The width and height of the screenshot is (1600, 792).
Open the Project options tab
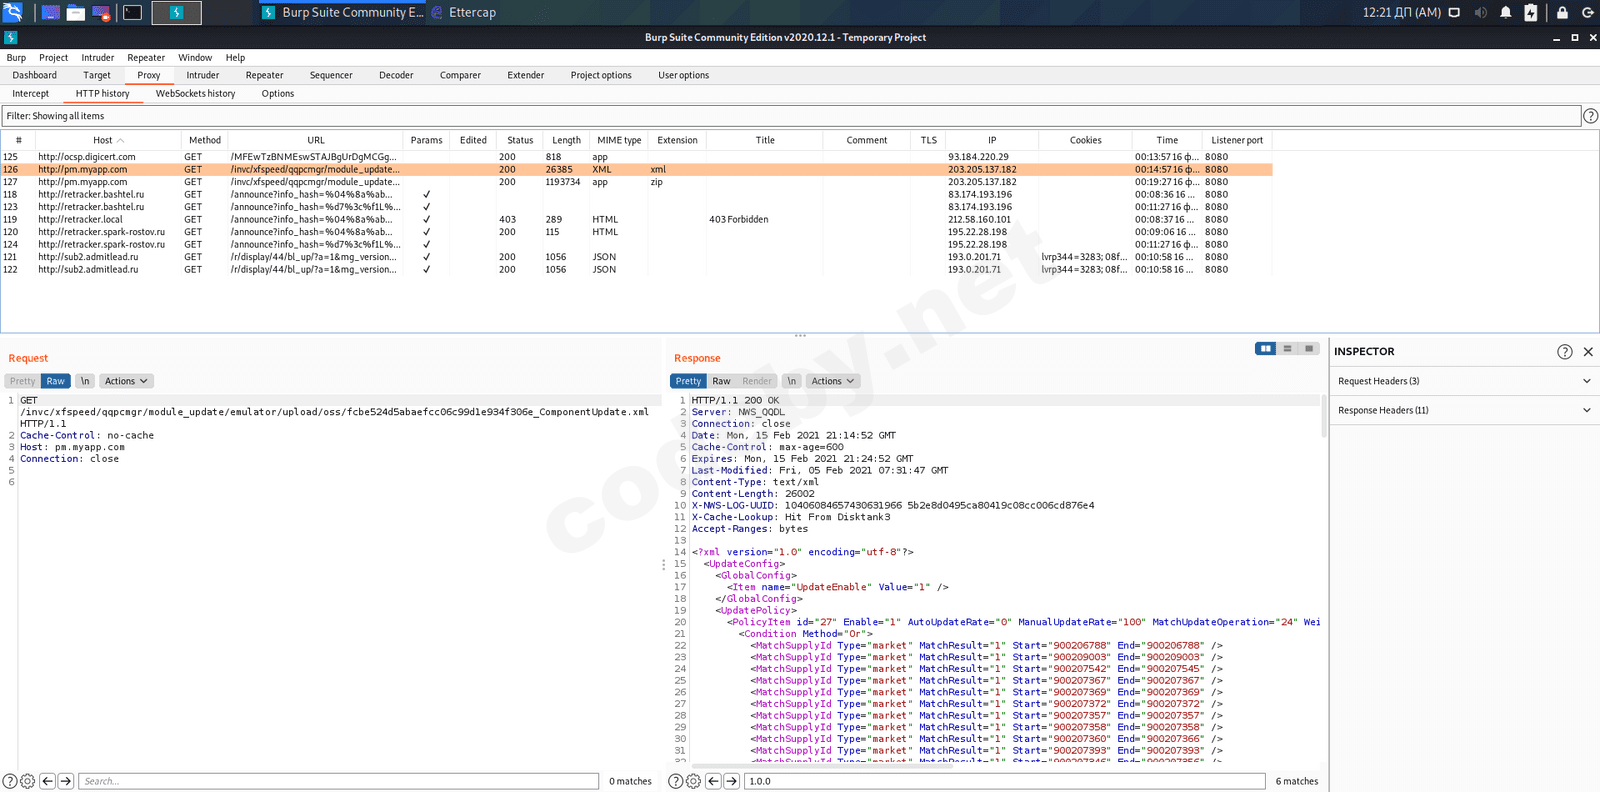pyautogui.click(x=601, y=75)
